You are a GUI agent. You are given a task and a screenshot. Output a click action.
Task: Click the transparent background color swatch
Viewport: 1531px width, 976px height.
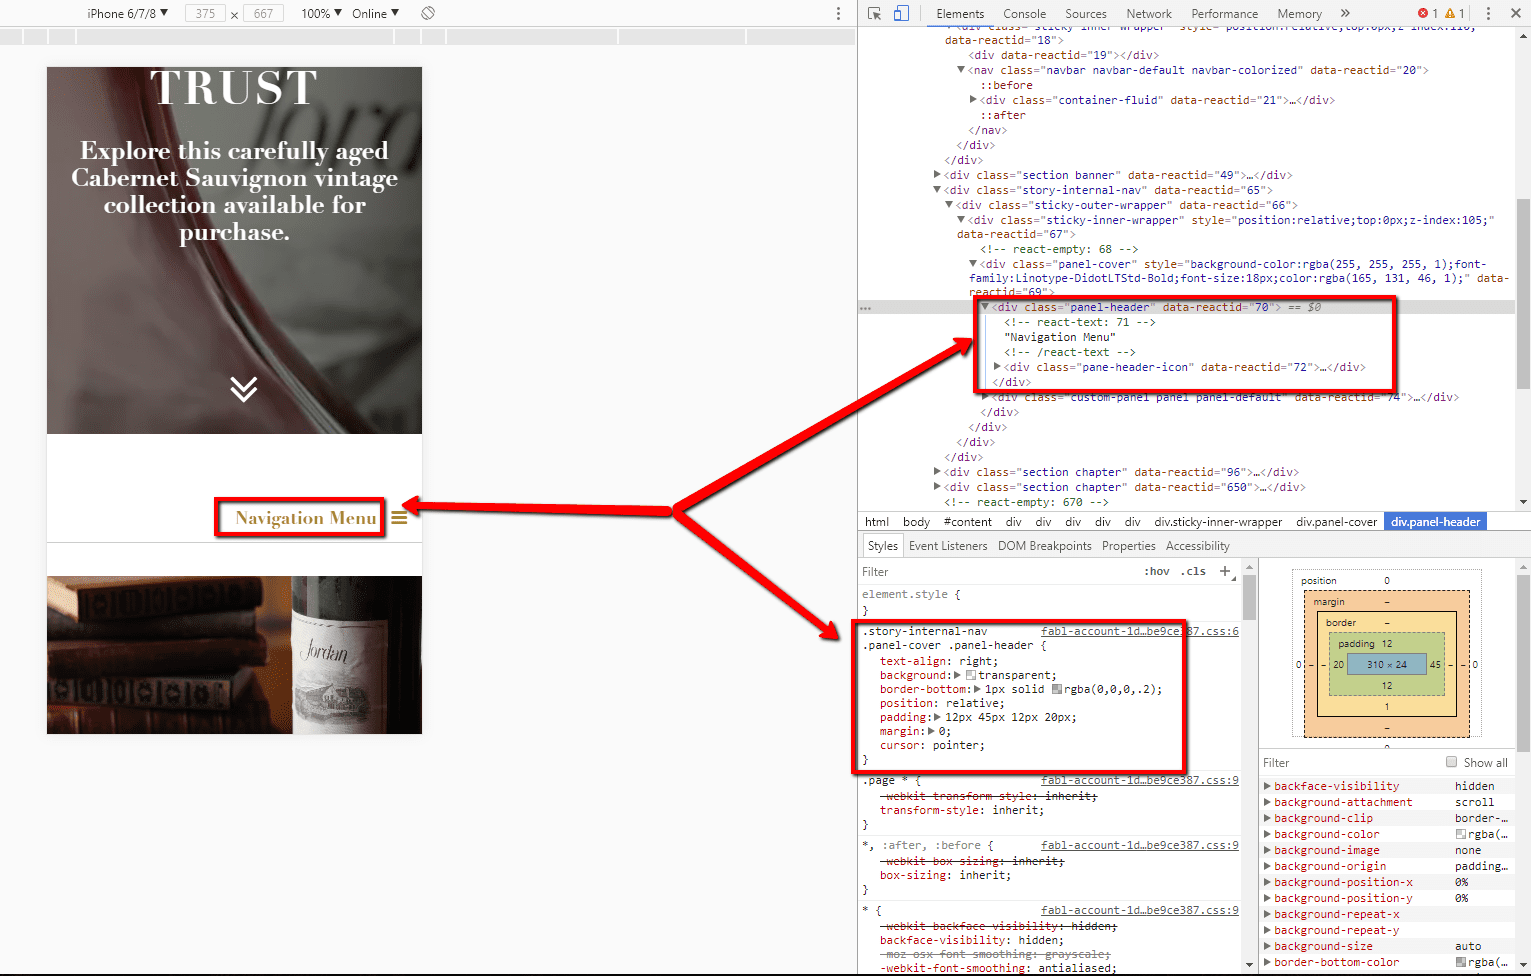pyautogui.click(x=970, y=675)
